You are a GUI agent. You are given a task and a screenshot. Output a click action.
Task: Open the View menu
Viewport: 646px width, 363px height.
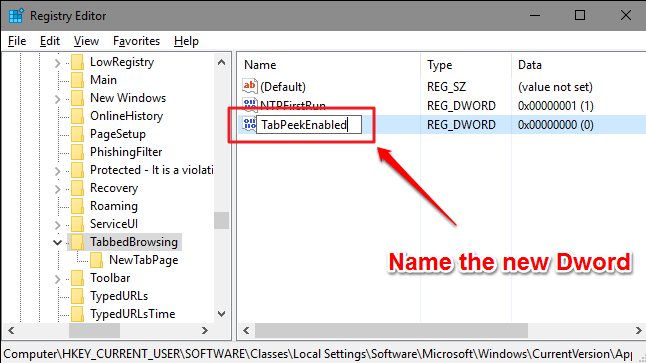(86, 41)
